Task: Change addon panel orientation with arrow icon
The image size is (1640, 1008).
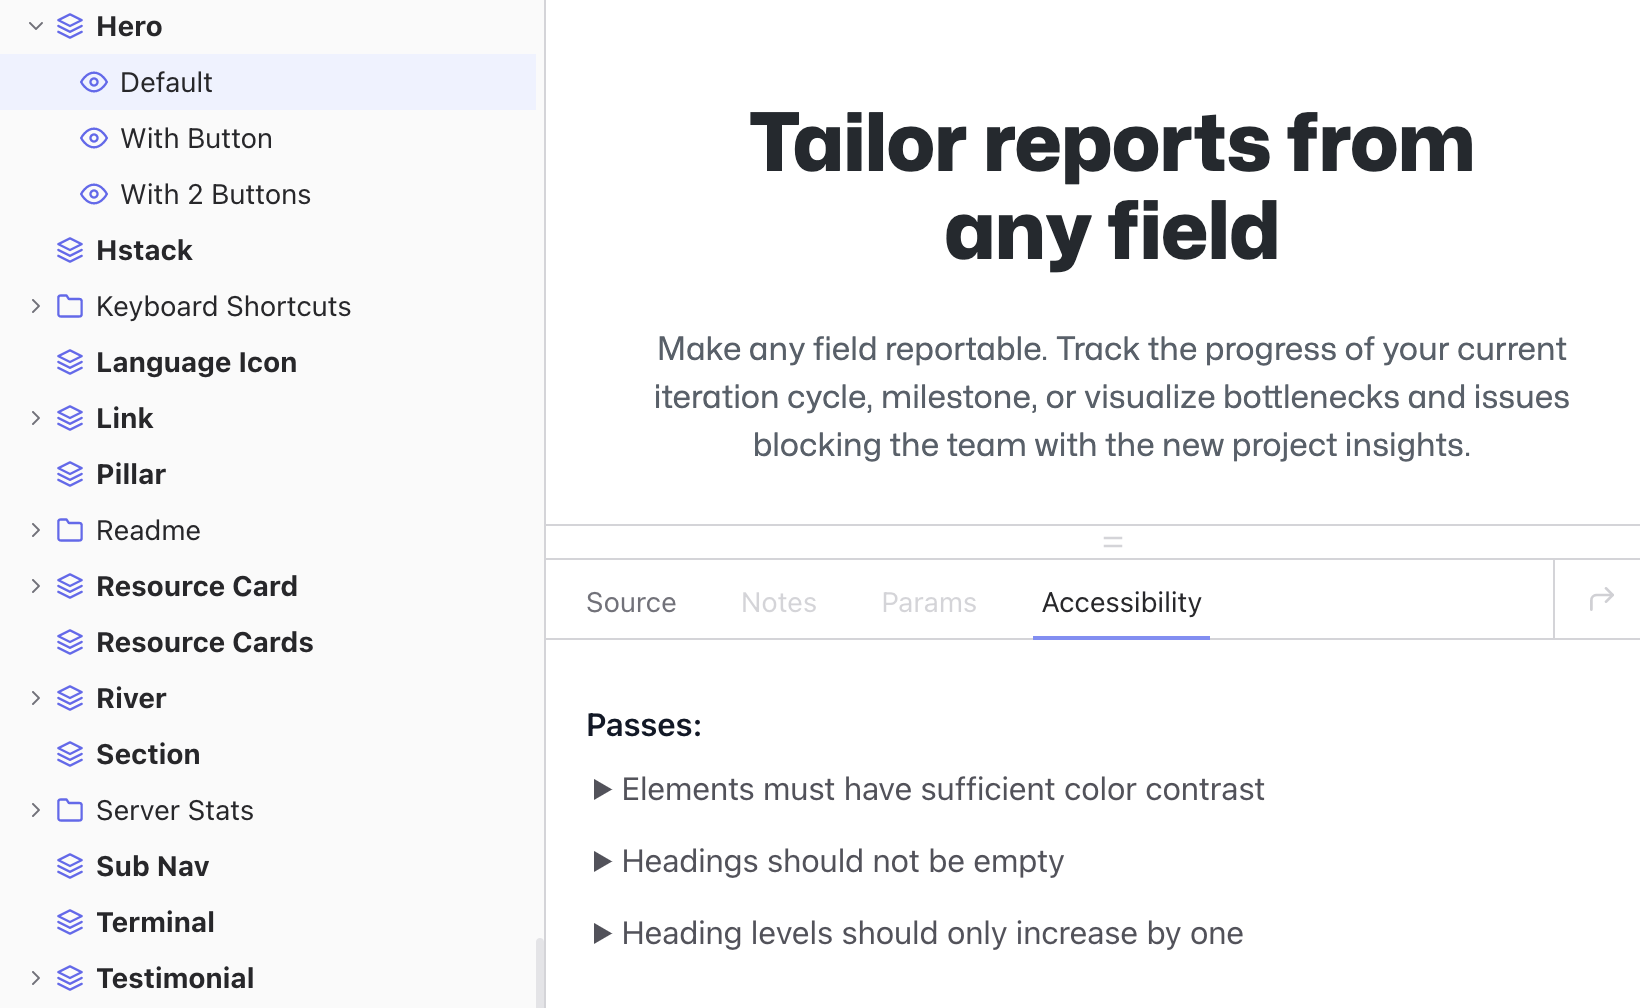Action: point(1602,599)
